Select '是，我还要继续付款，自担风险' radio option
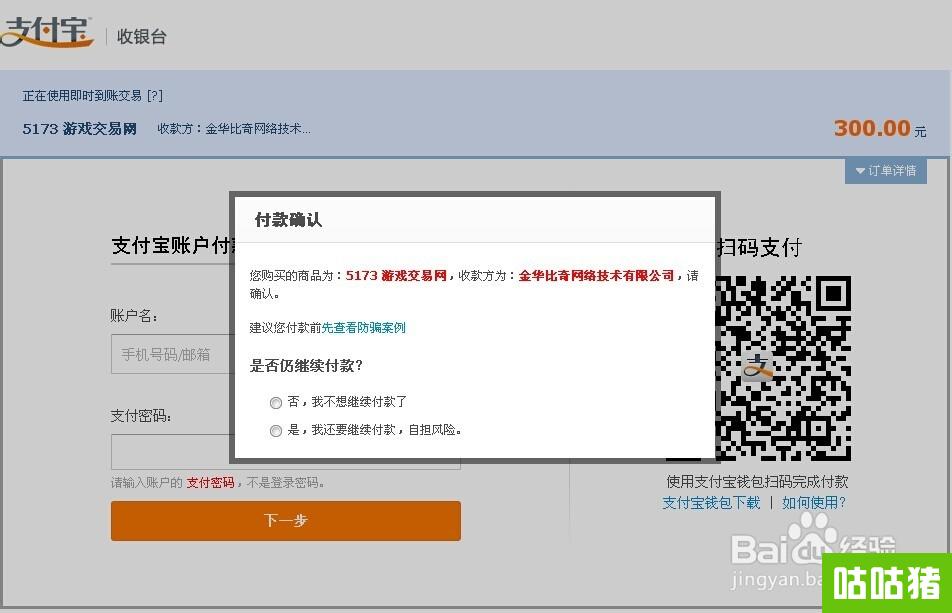 click(276, 430)
